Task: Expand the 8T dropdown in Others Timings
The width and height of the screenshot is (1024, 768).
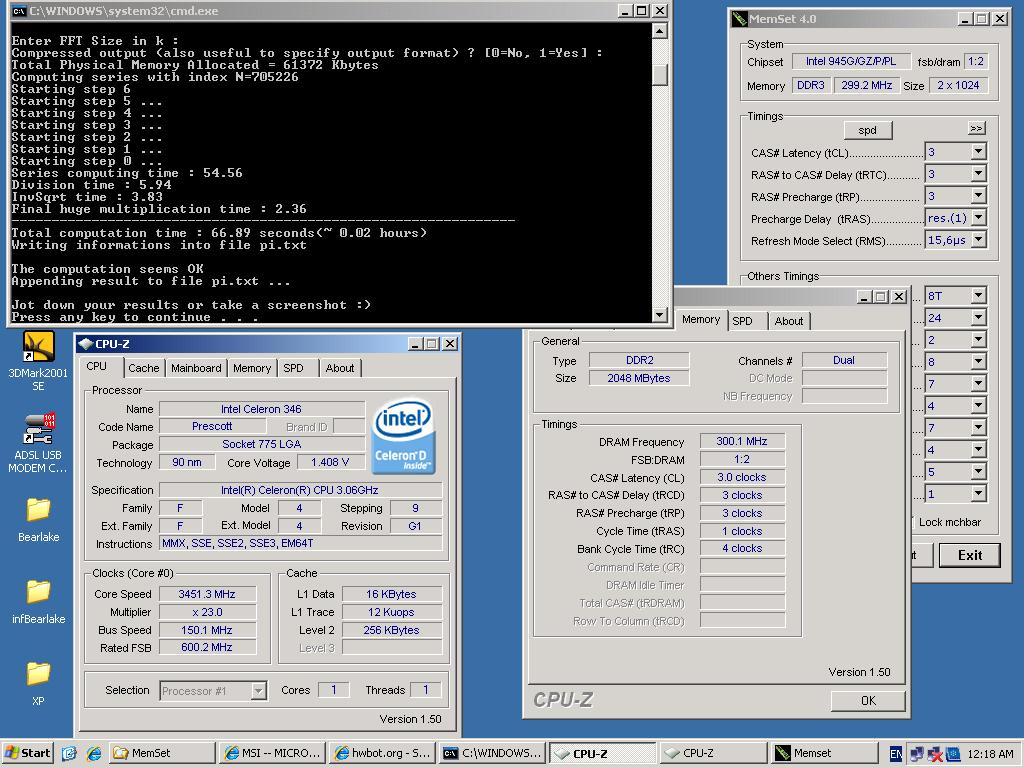Action: tap(978, 296)
